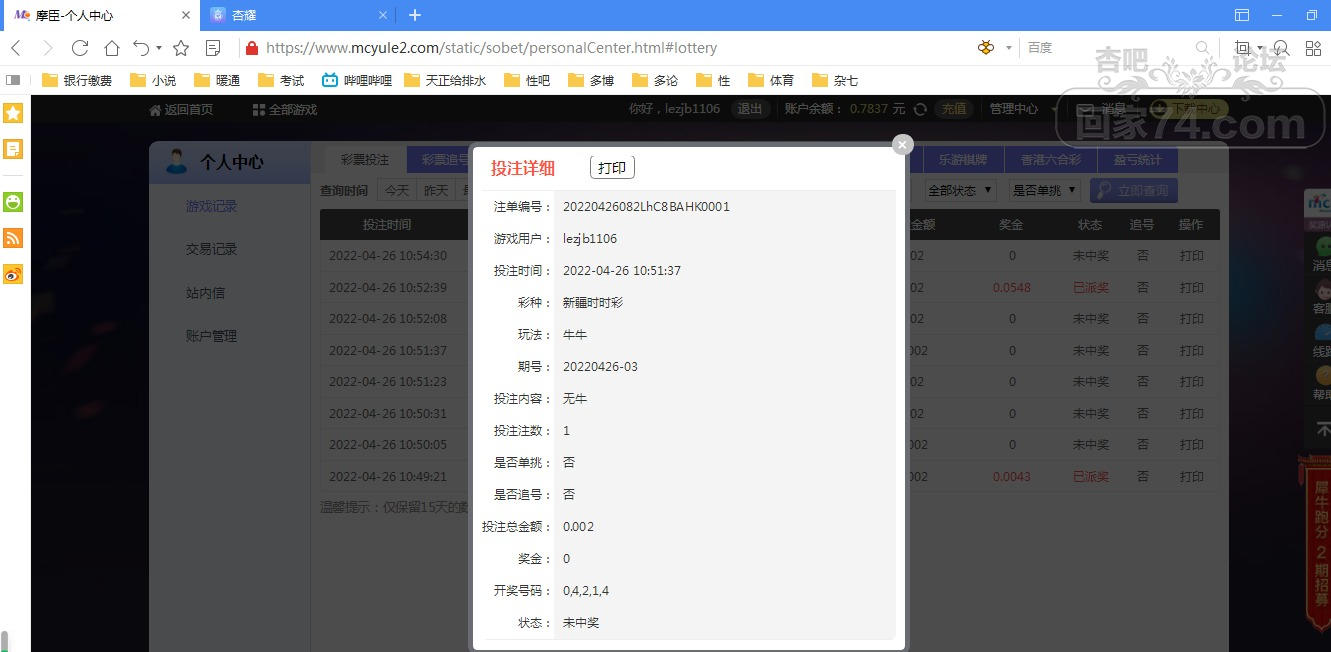This screenshot has height=652, width=1331.
Task: Click the orange notes sidebar icon
Action: pyautogui.click(x=13, y=149)
